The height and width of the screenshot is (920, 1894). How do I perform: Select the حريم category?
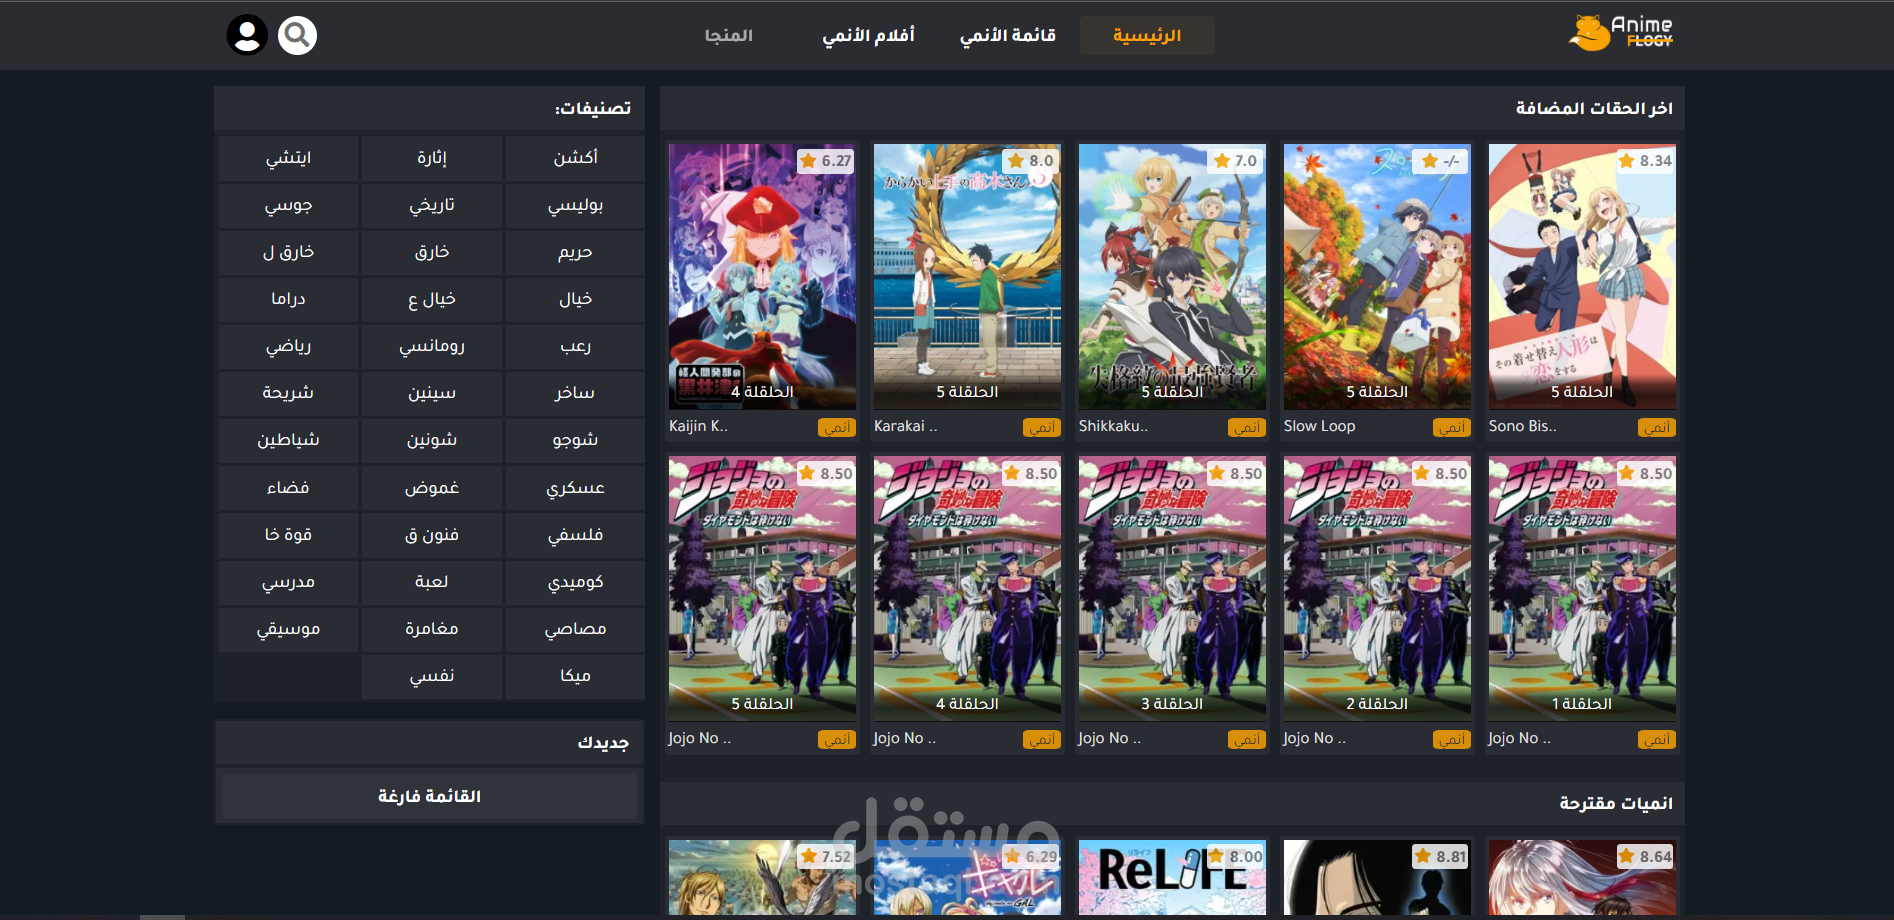pos(575,252)
